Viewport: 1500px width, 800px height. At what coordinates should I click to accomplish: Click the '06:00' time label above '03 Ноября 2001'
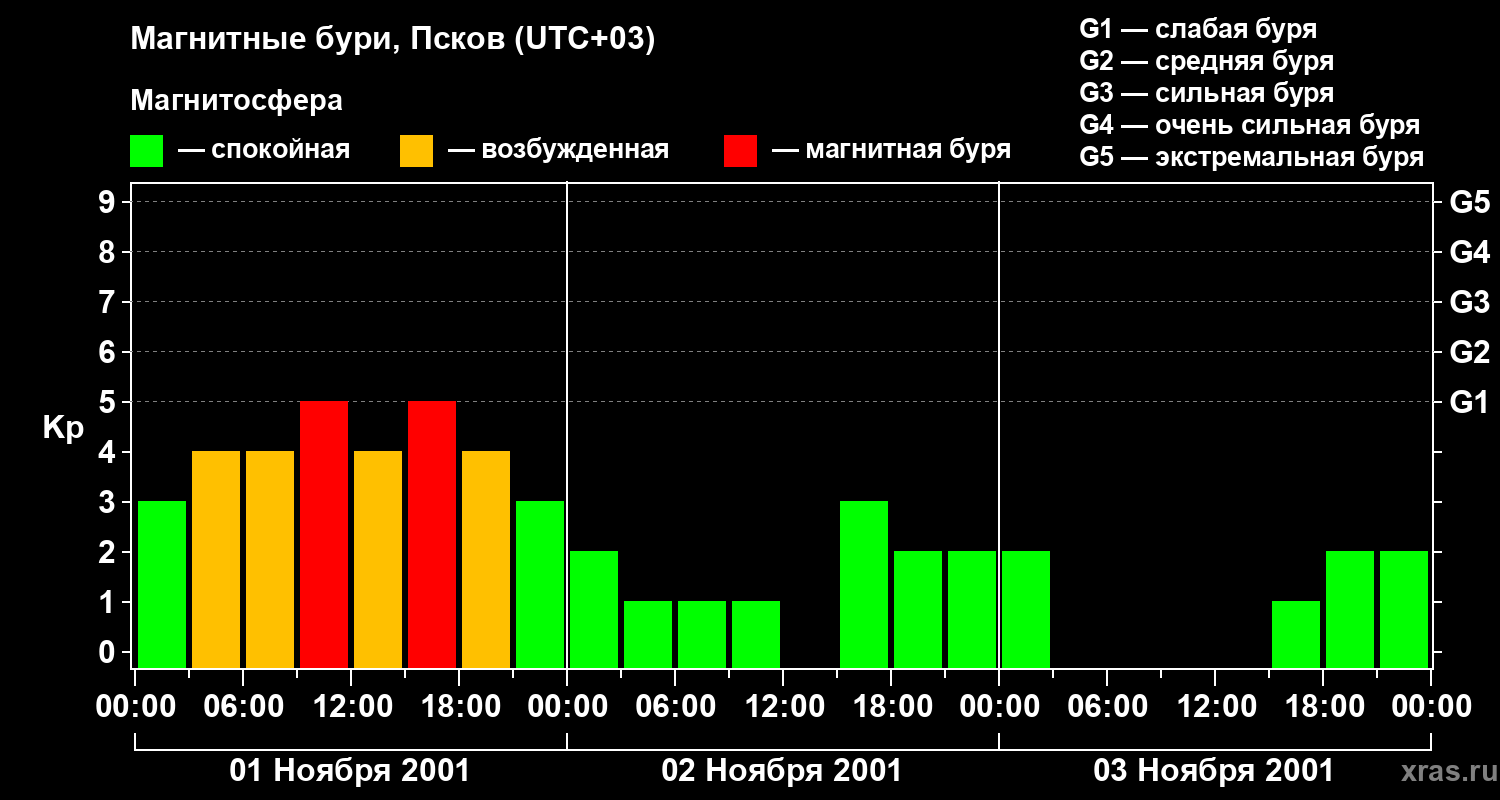[x=1107, y=707]
